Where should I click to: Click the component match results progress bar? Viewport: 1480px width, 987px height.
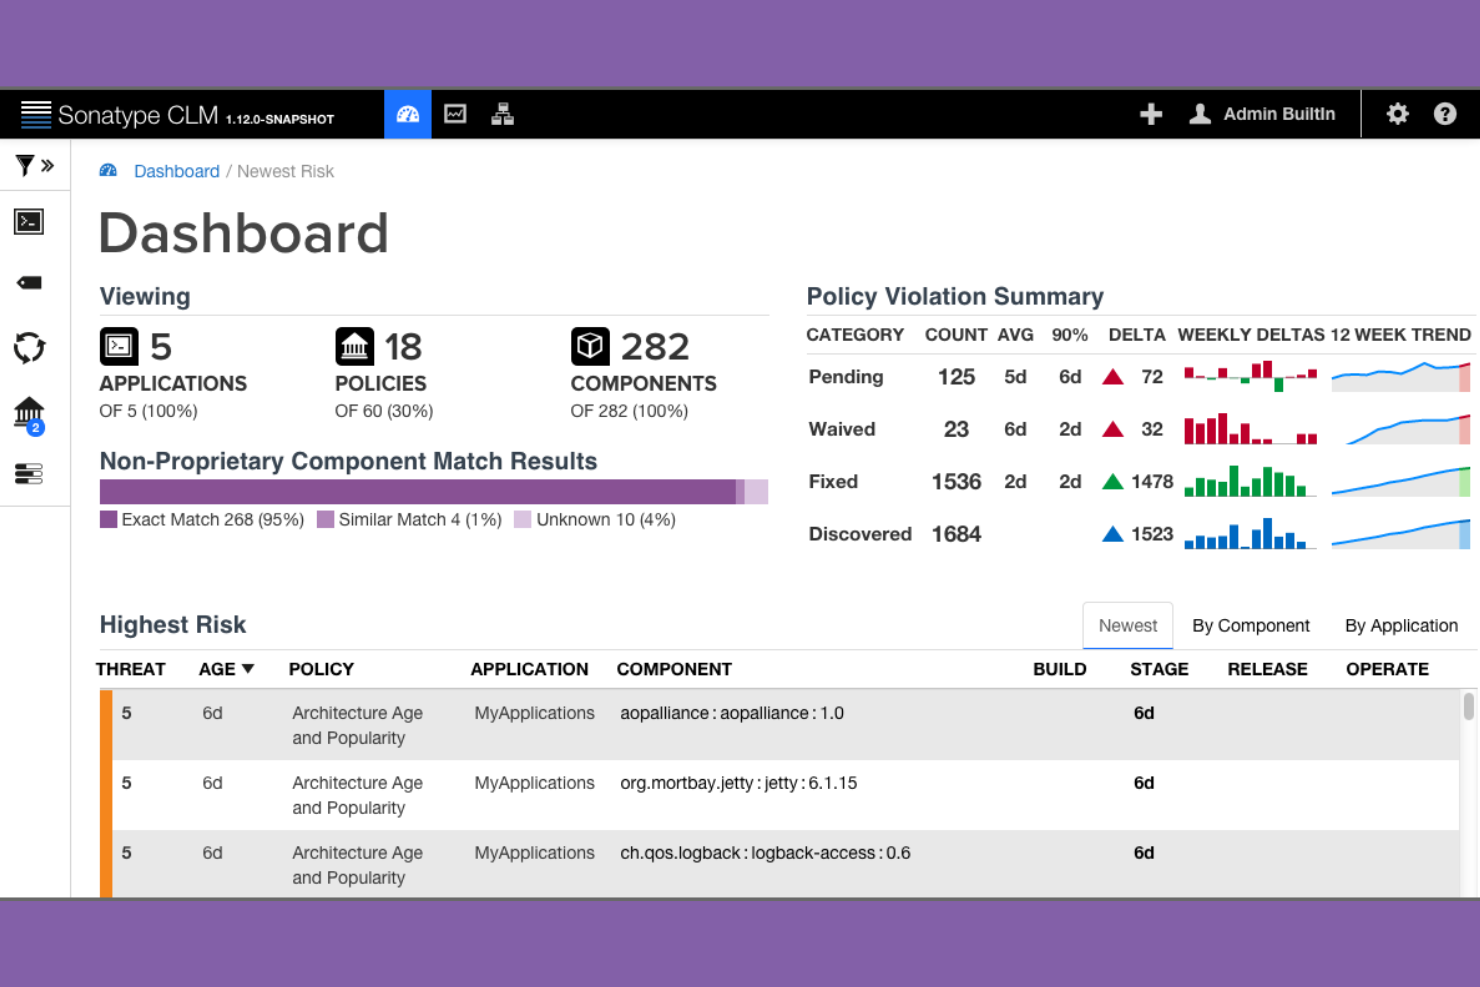coord(434,491)
